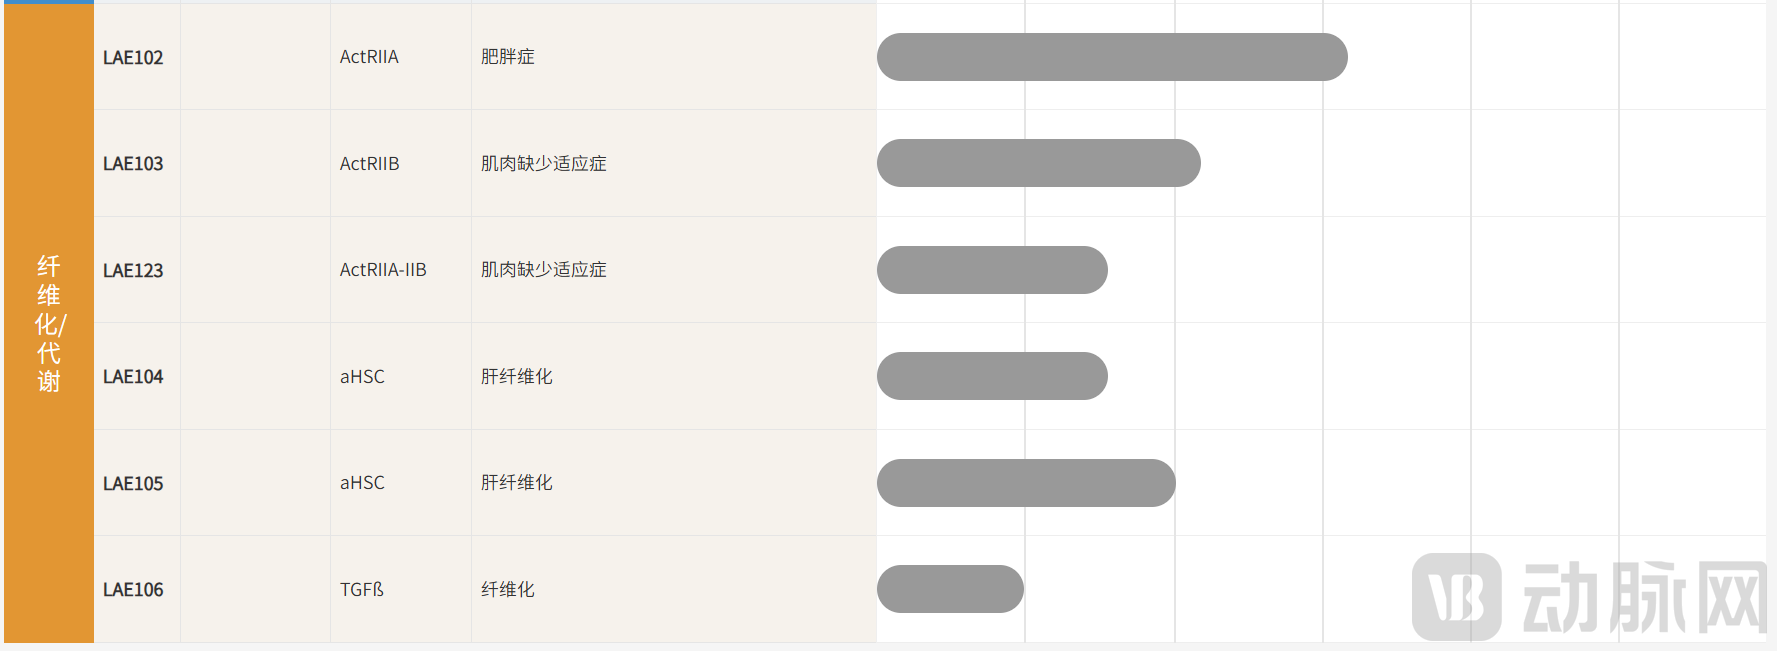Select the TGFß target label
1777x651 pixels.
pos(362,590)
